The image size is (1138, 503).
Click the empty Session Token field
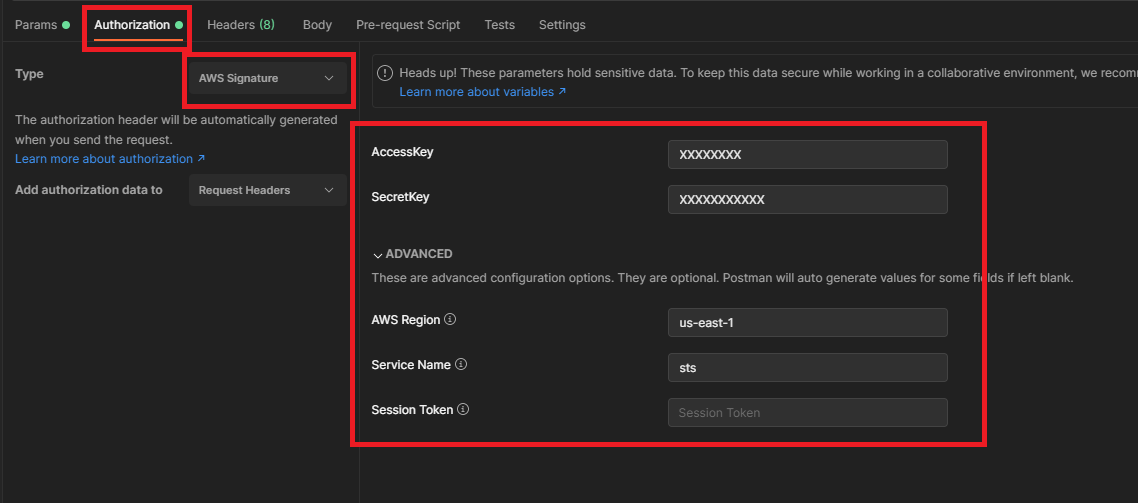807,413
